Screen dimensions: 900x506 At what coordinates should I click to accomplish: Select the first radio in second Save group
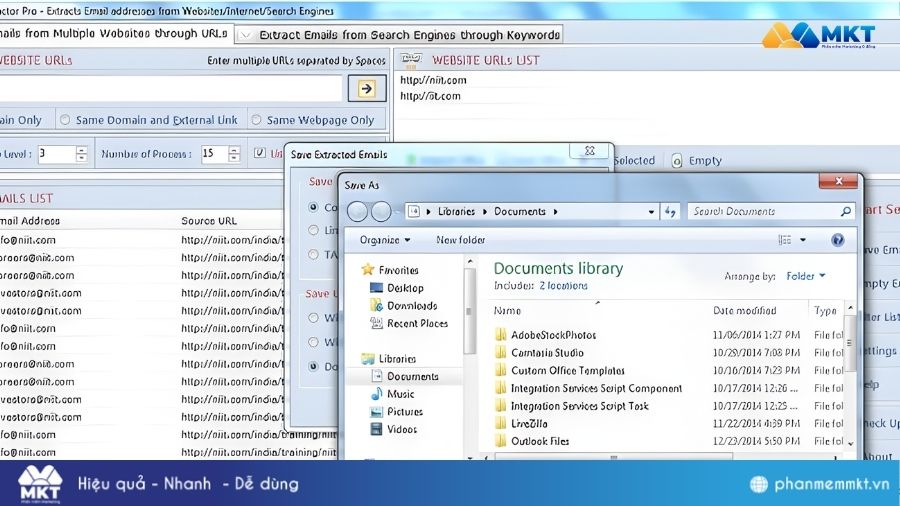click(313, 317)
